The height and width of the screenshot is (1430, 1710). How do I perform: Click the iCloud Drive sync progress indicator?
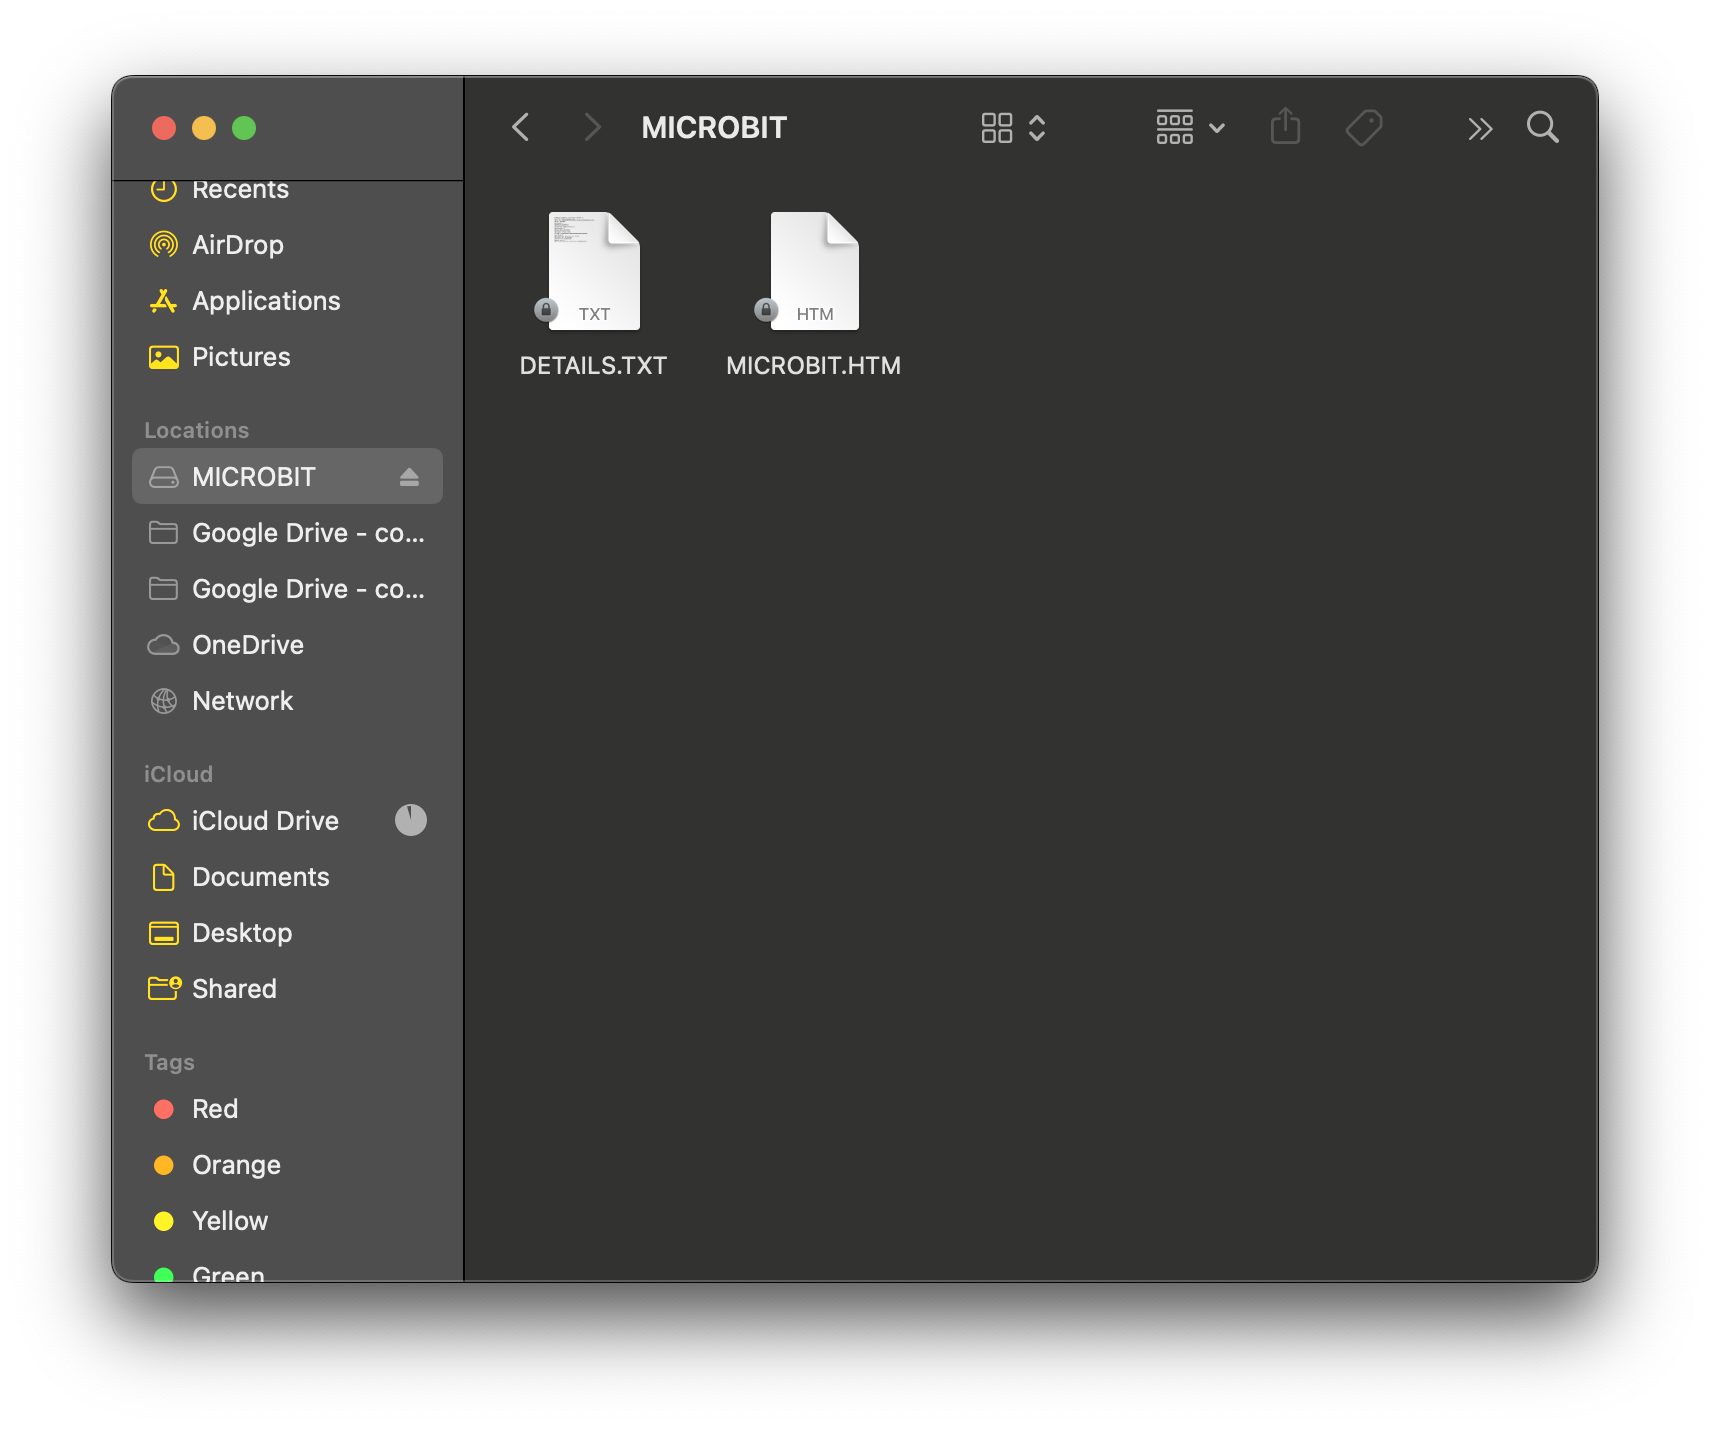point(410,820)
